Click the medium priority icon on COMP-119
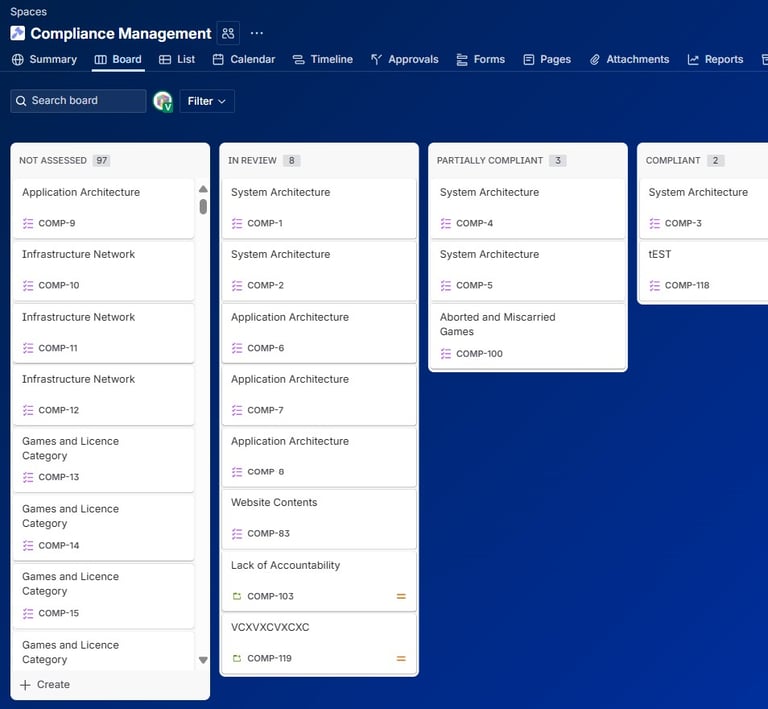Image resolution: width=768 pixels, height=709 pixels. click(x=401, y=659)
